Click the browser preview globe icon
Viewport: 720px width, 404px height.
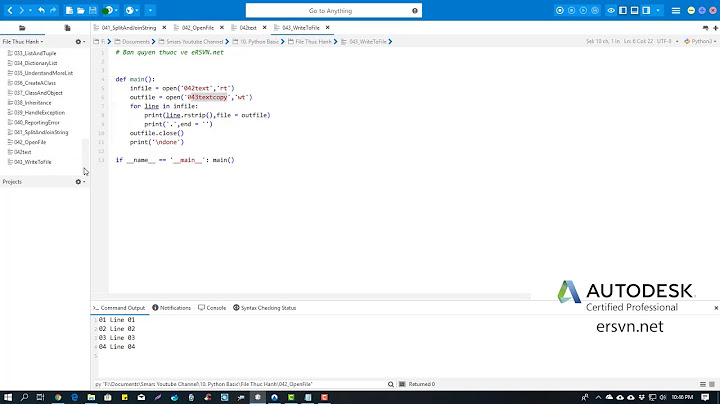coord(129,10)
